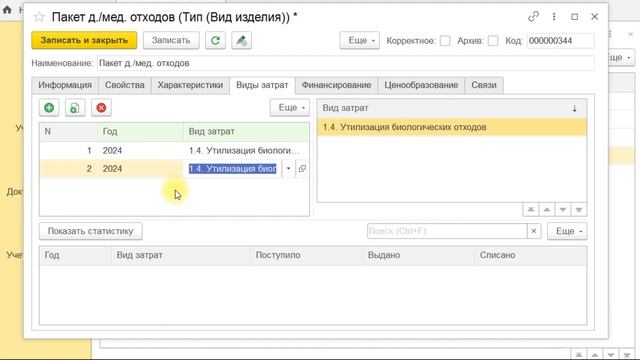Open the Характеристики tab

point(190,85)
